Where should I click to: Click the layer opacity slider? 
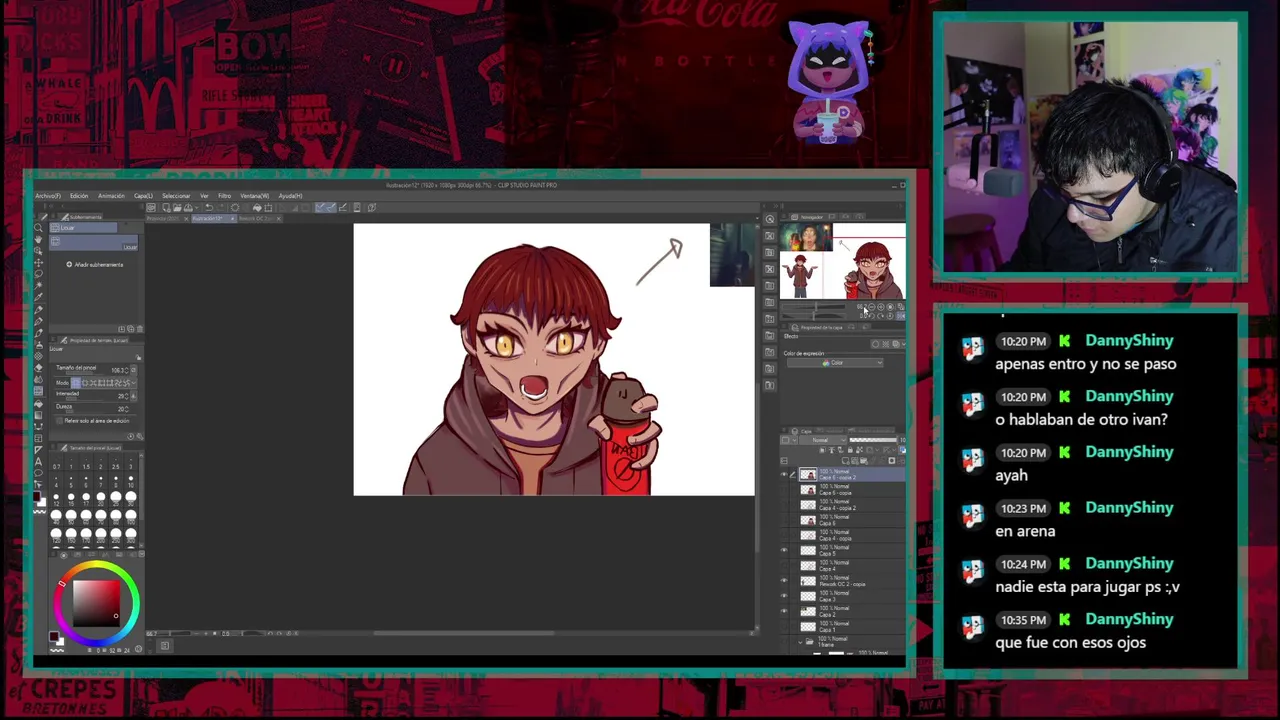[872, 440]
